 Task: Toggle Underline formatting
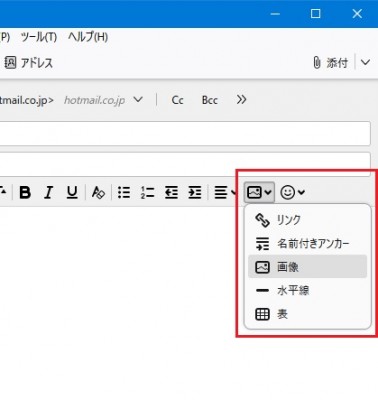tap(72, 192)
